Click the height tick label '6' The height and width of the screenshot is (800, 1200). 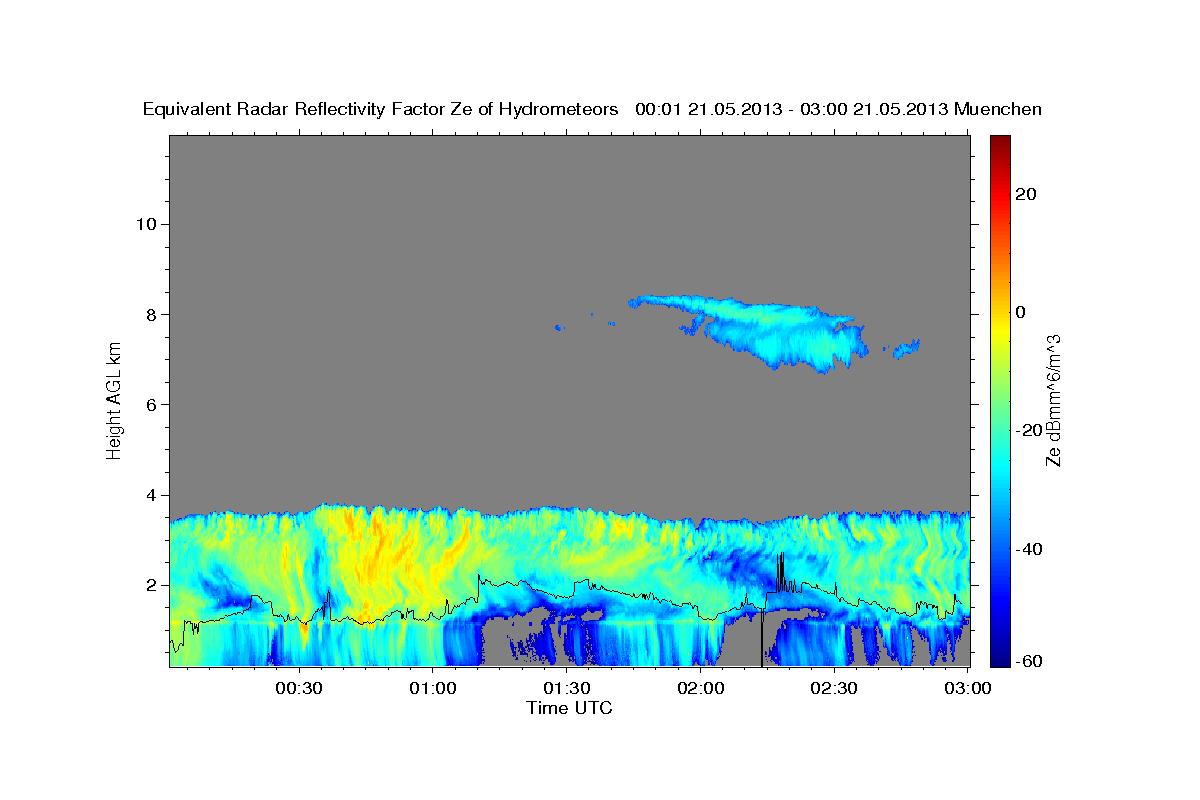[153, 405]
